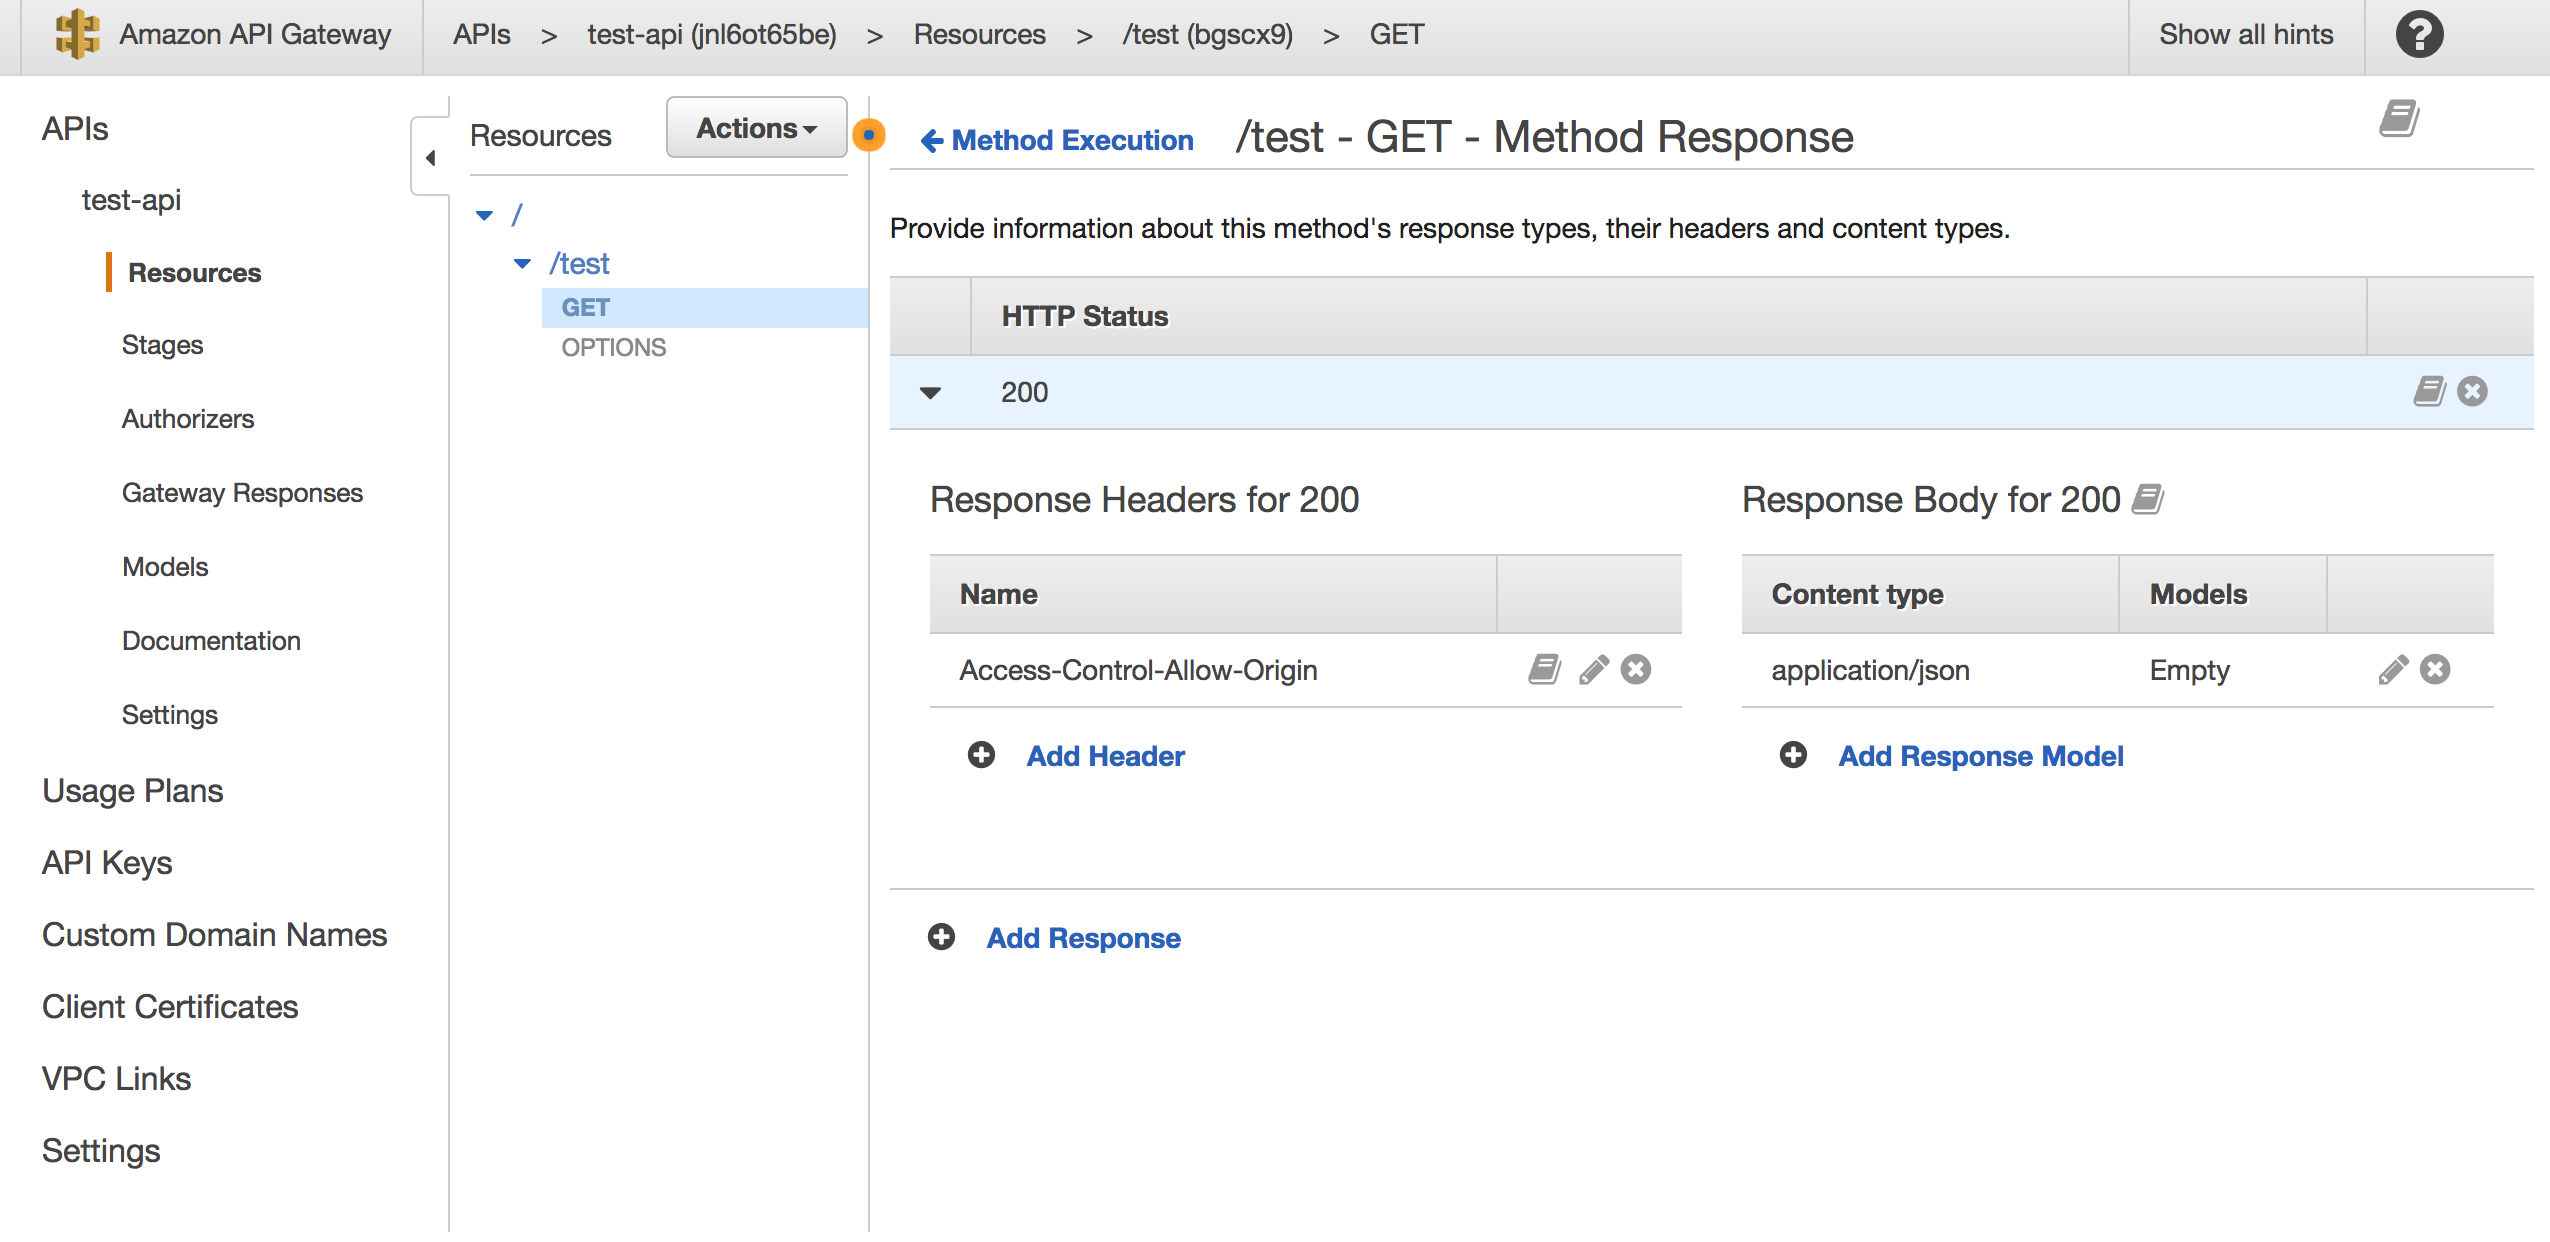Image resolution: width=2550 pixels, height=1242 pixels.
Task: Remove the Access-Control-Allow-Origin header
Action: (1636, 670)
